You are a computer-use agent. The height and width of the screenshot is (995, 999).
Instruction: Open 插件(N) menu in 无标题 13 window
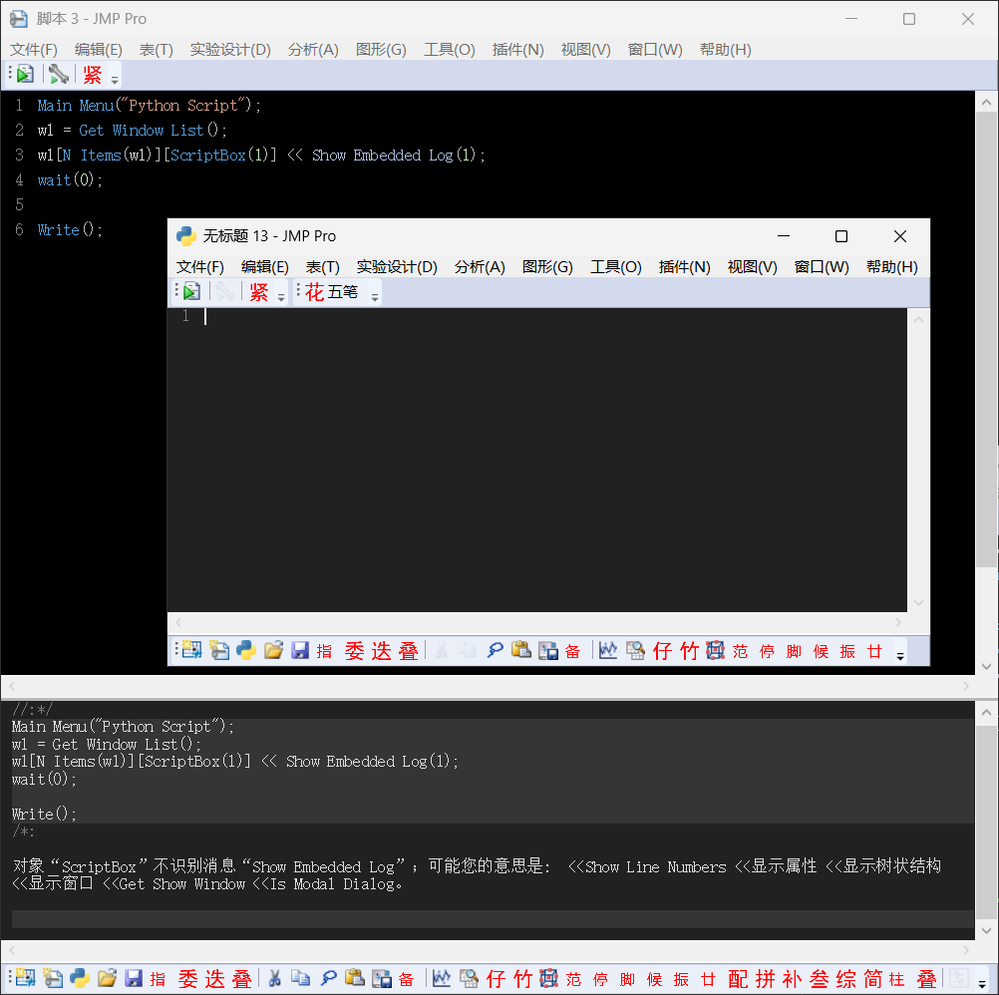click(684, 267)
